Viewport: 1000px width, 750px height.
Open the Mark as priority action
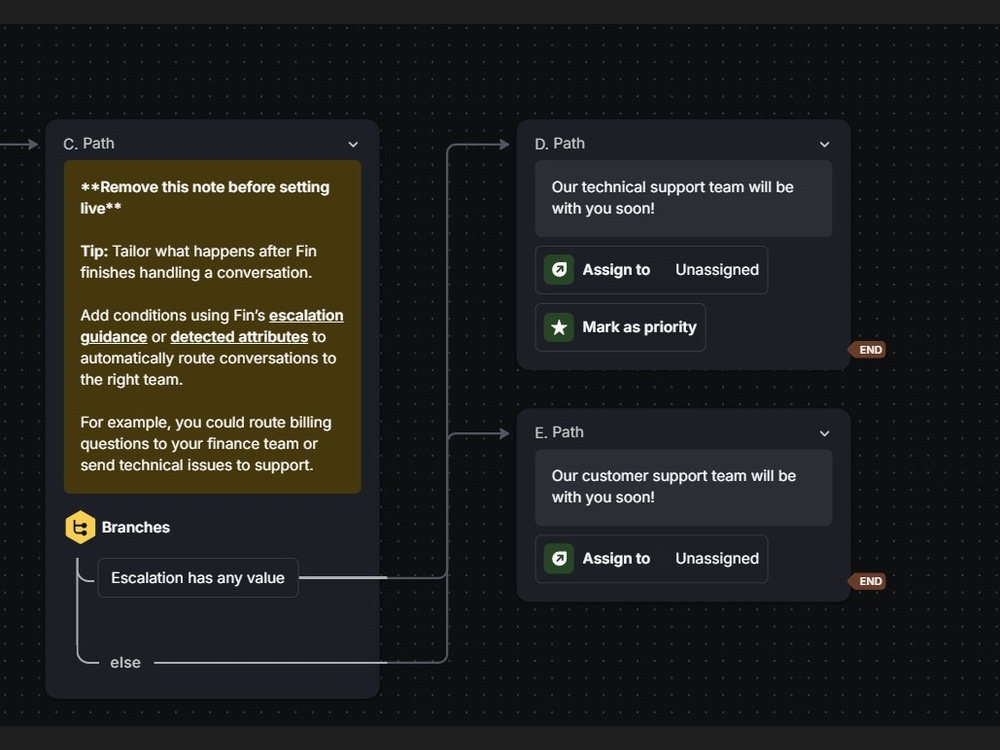[620, 327]
